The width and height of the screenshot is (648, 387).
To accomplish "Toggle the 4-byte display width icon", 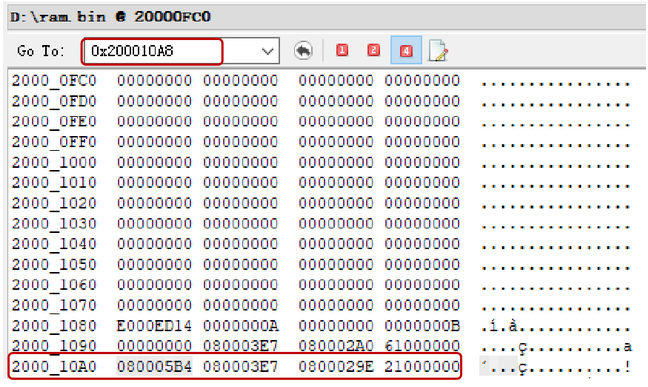I will click(x=406, y=50).
